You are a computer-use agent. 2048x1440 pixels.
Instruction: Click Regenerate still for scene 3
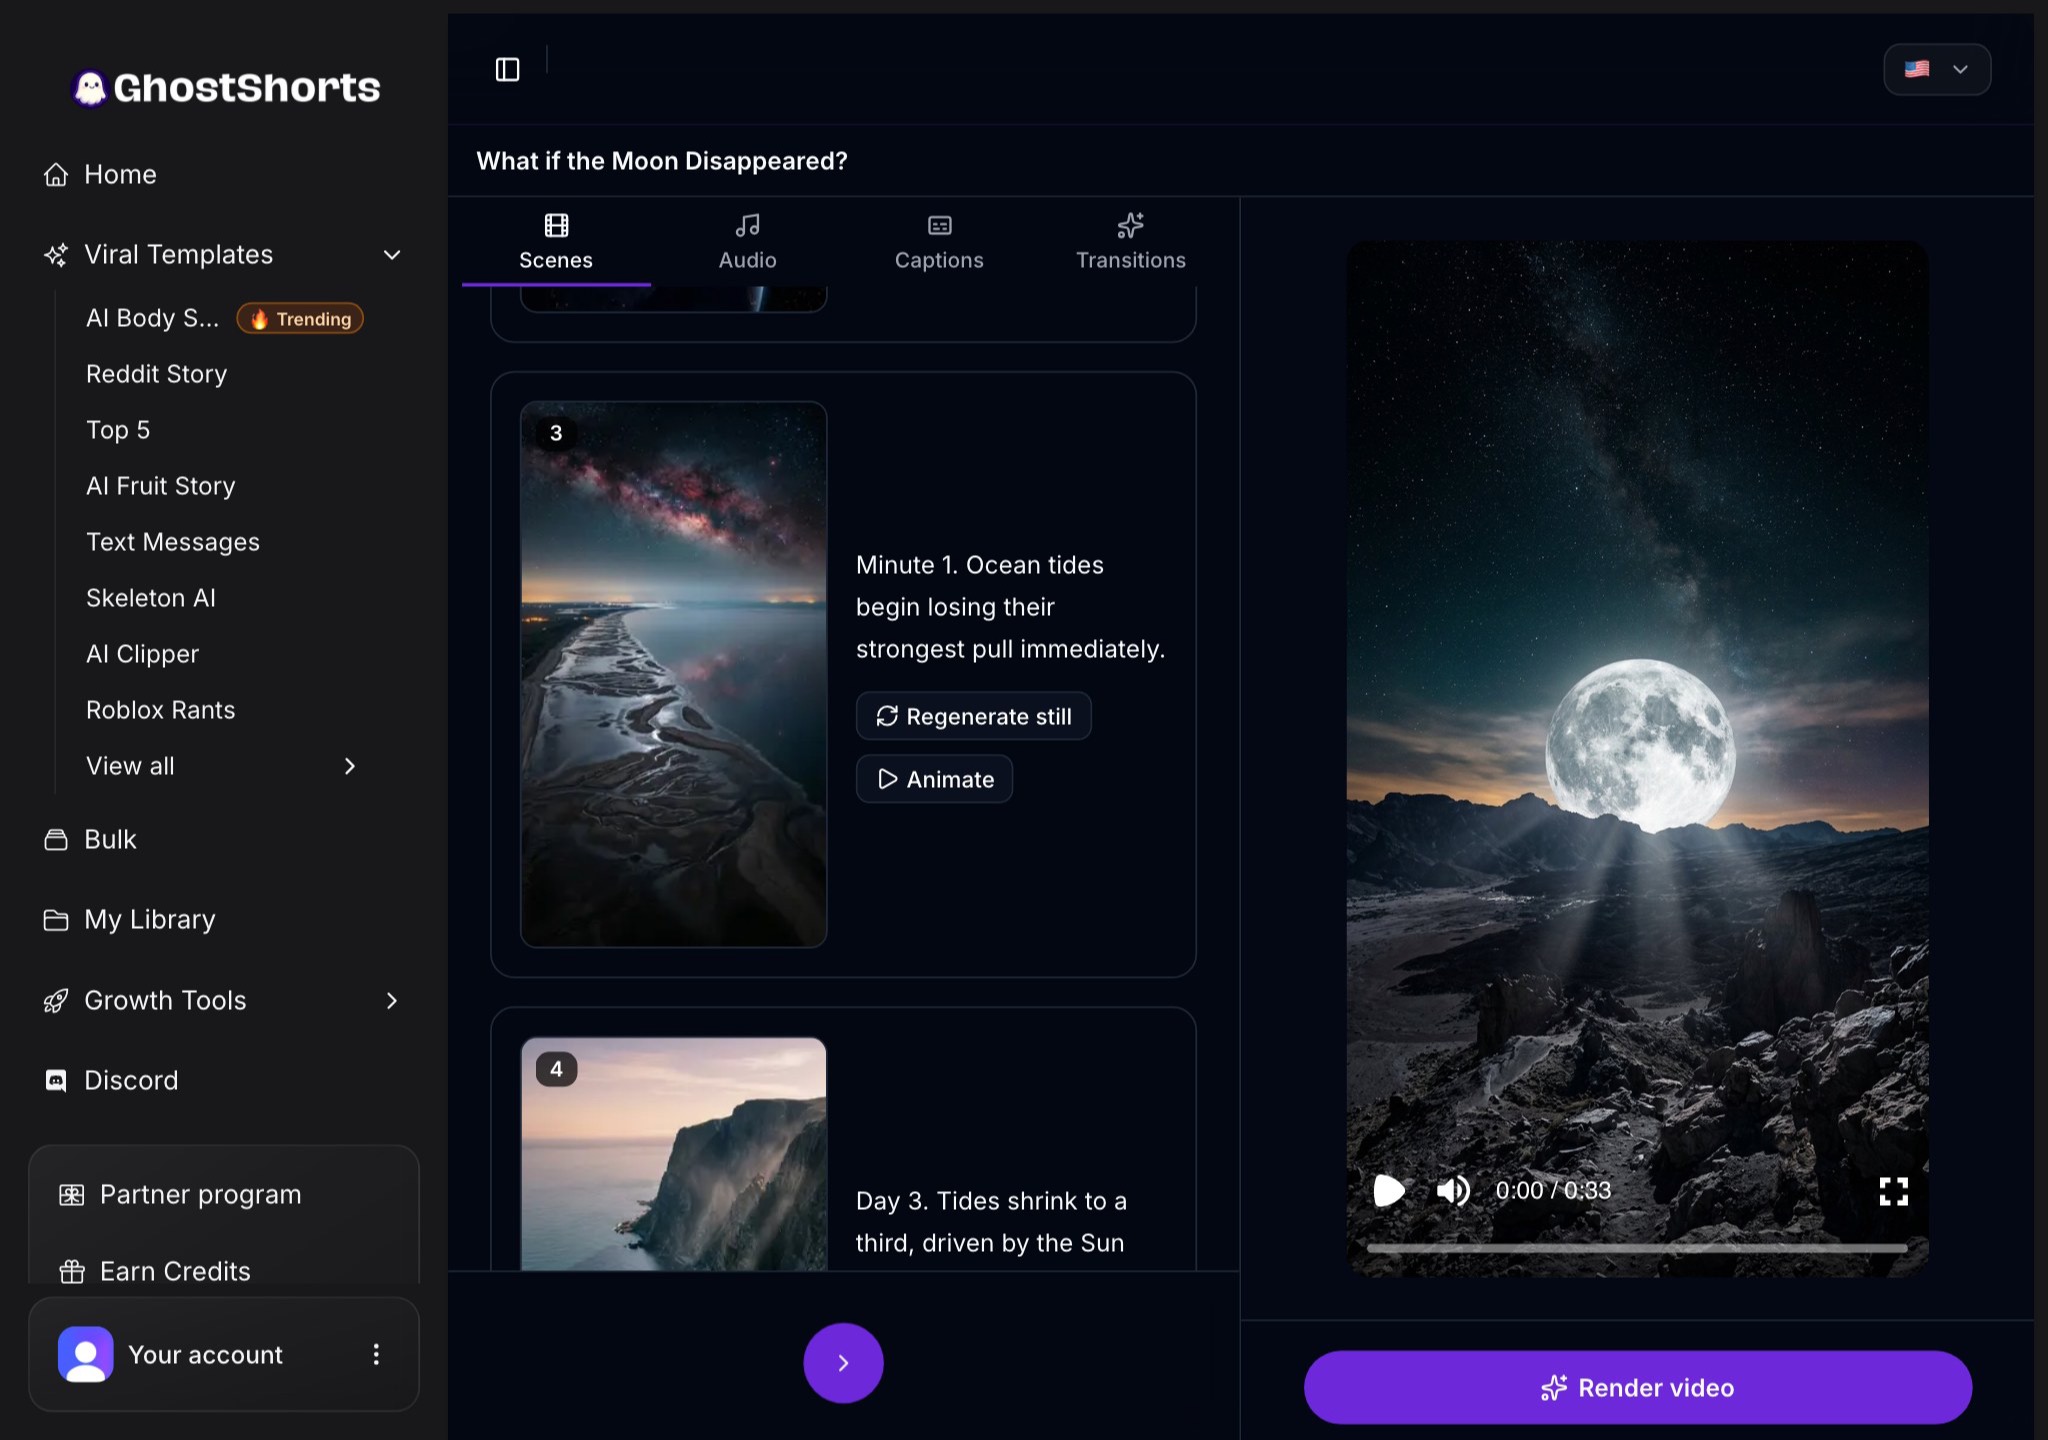974,717
